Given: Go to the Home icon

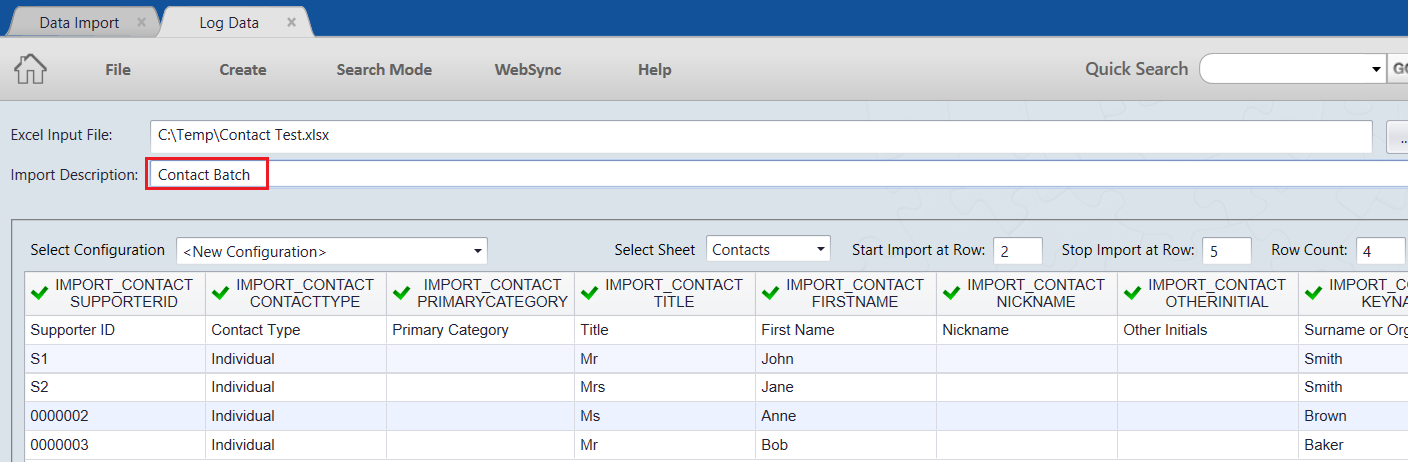Looking at the screenshot, I should click(31, 68).
